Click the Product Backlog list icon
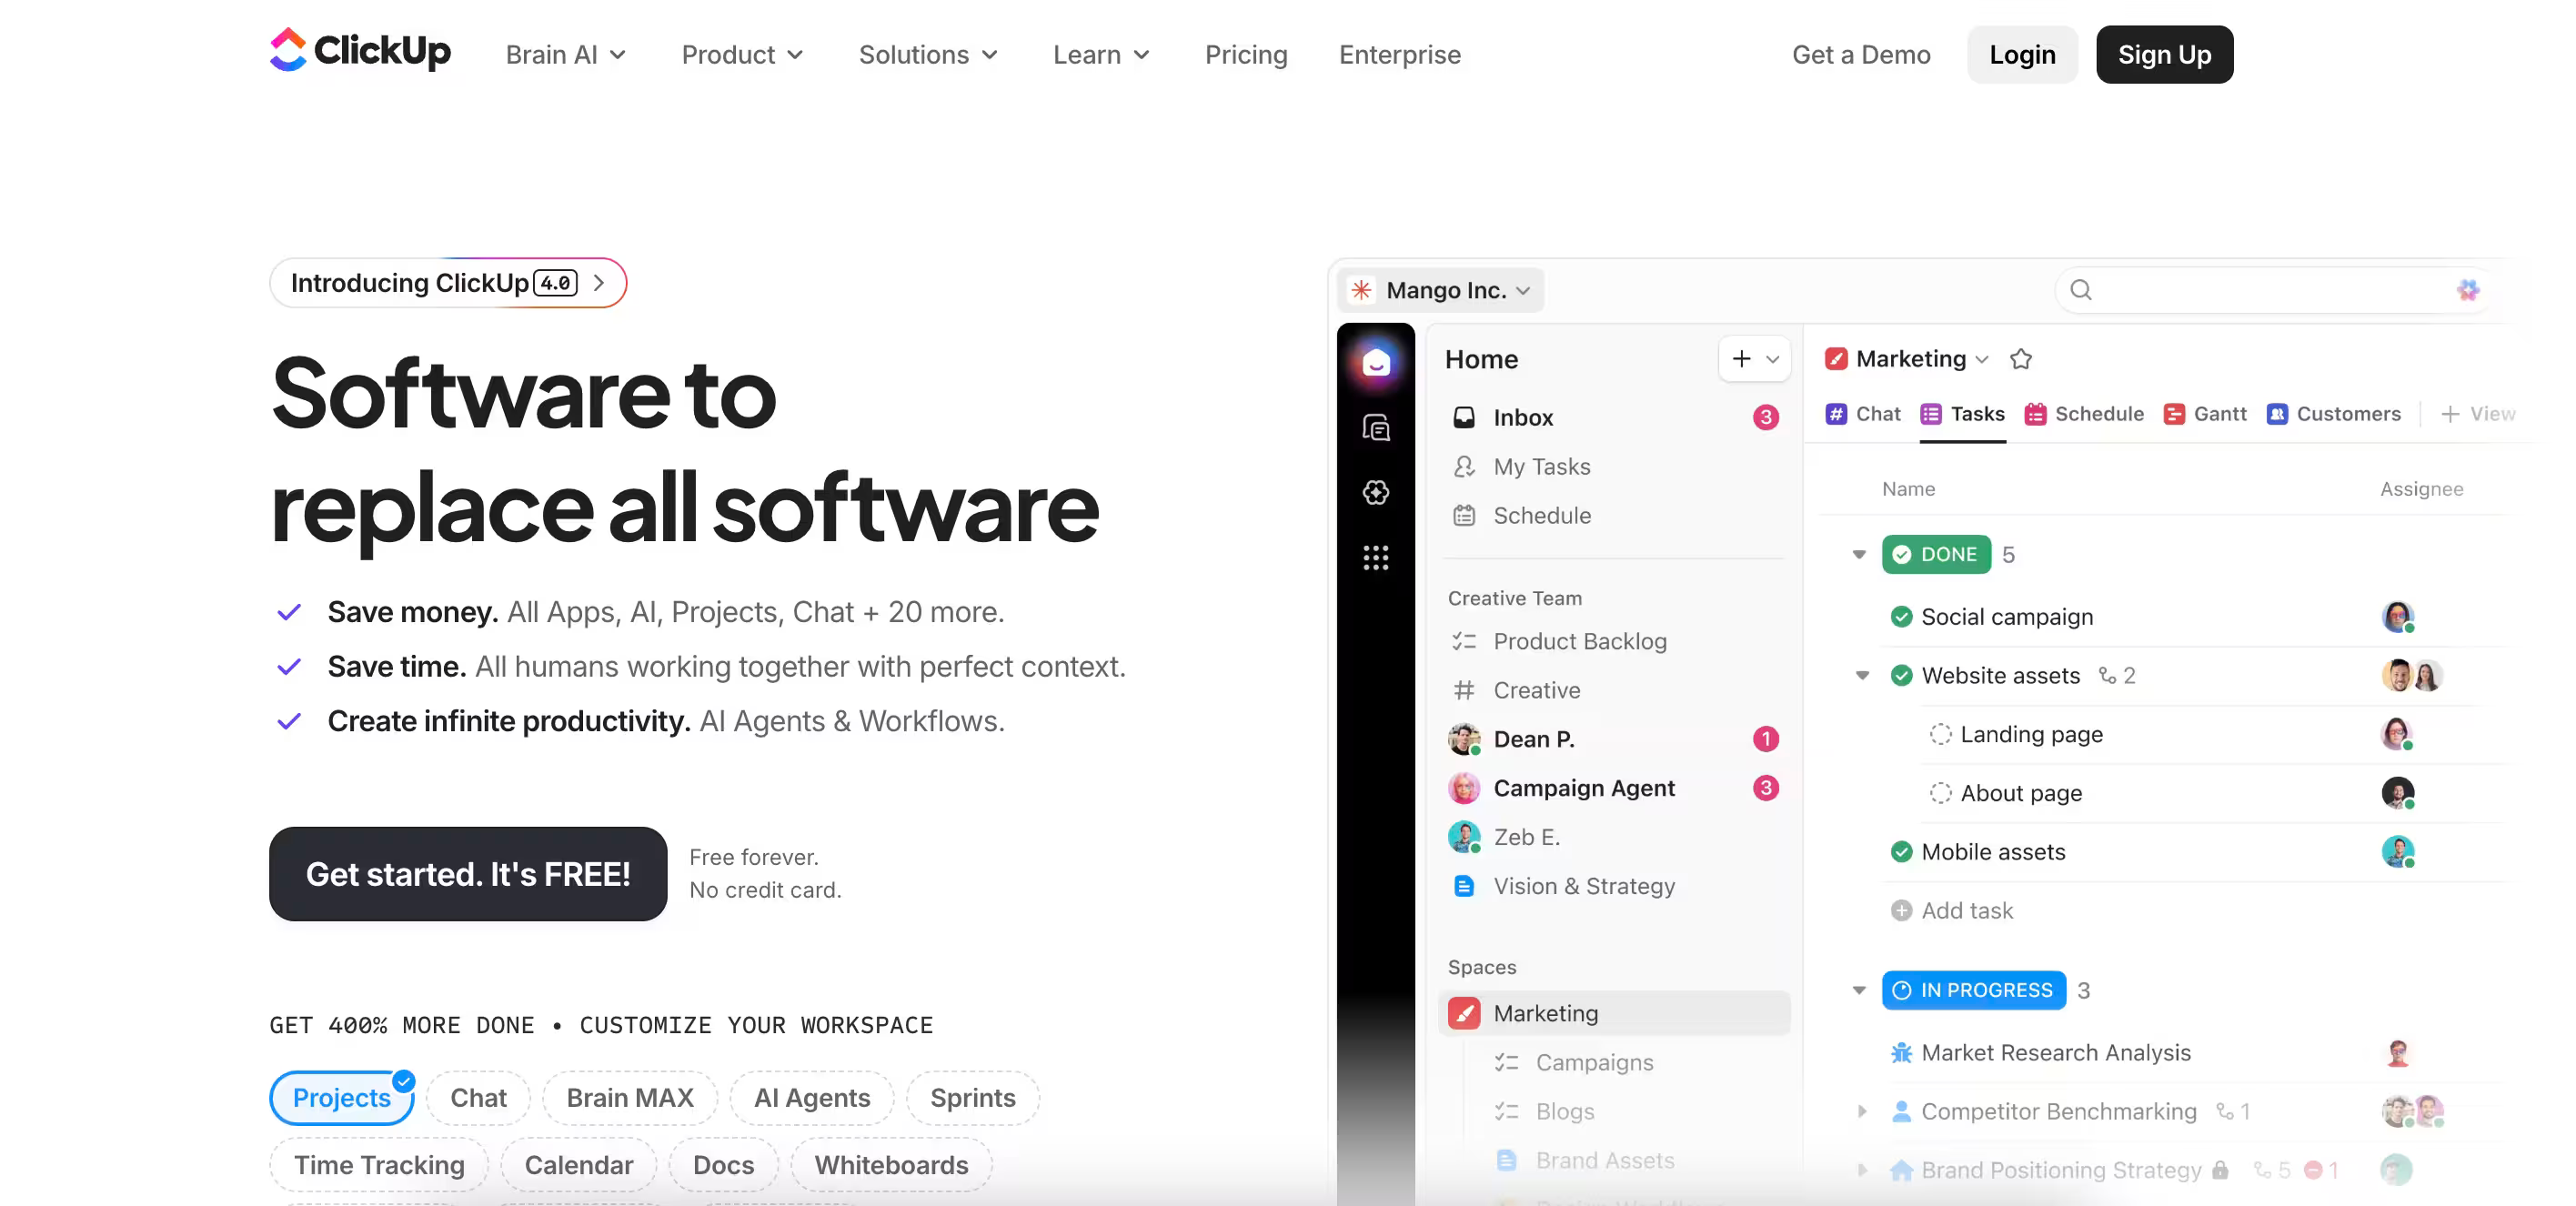 1463,641
